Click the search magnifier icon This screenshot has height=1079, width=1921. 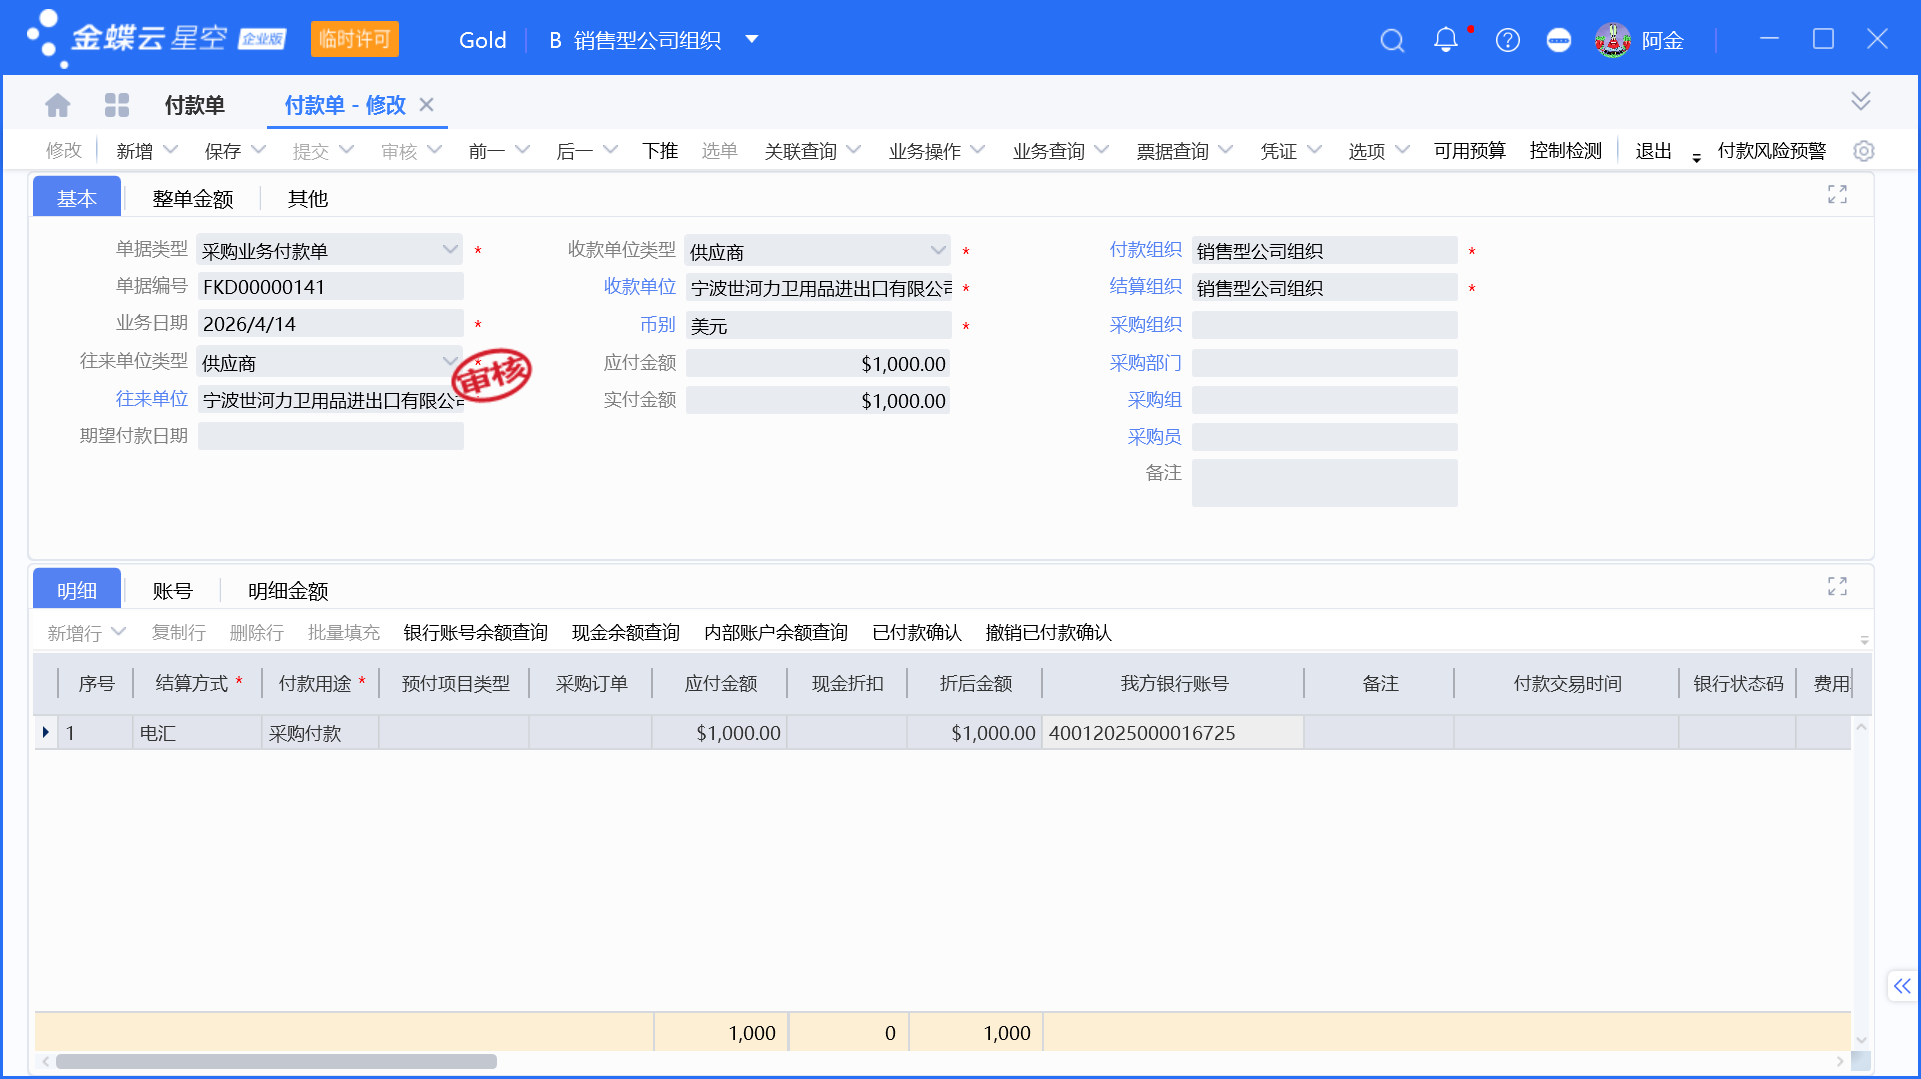[1392, 40]
